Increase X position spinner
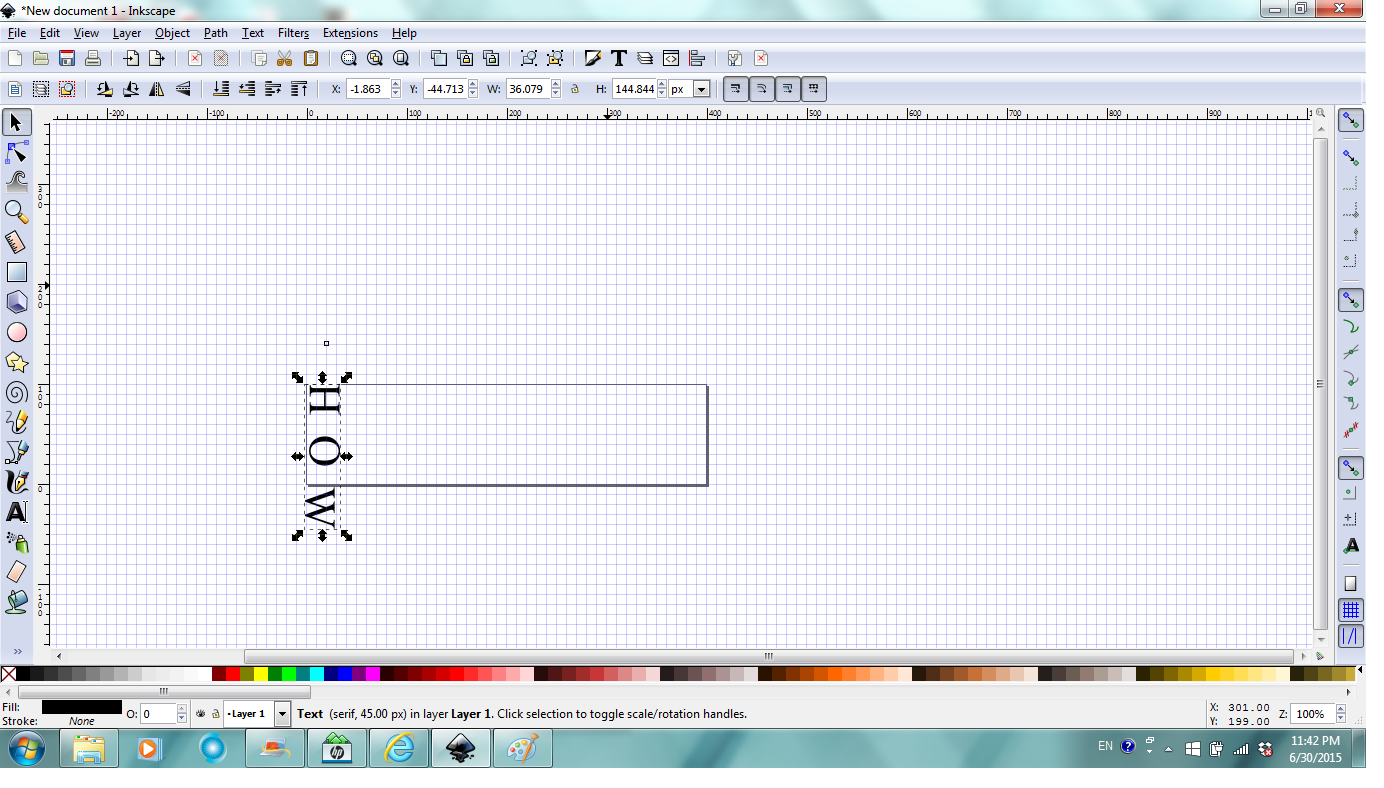Viewport: 1384px width, 788px height. (396, 85)
